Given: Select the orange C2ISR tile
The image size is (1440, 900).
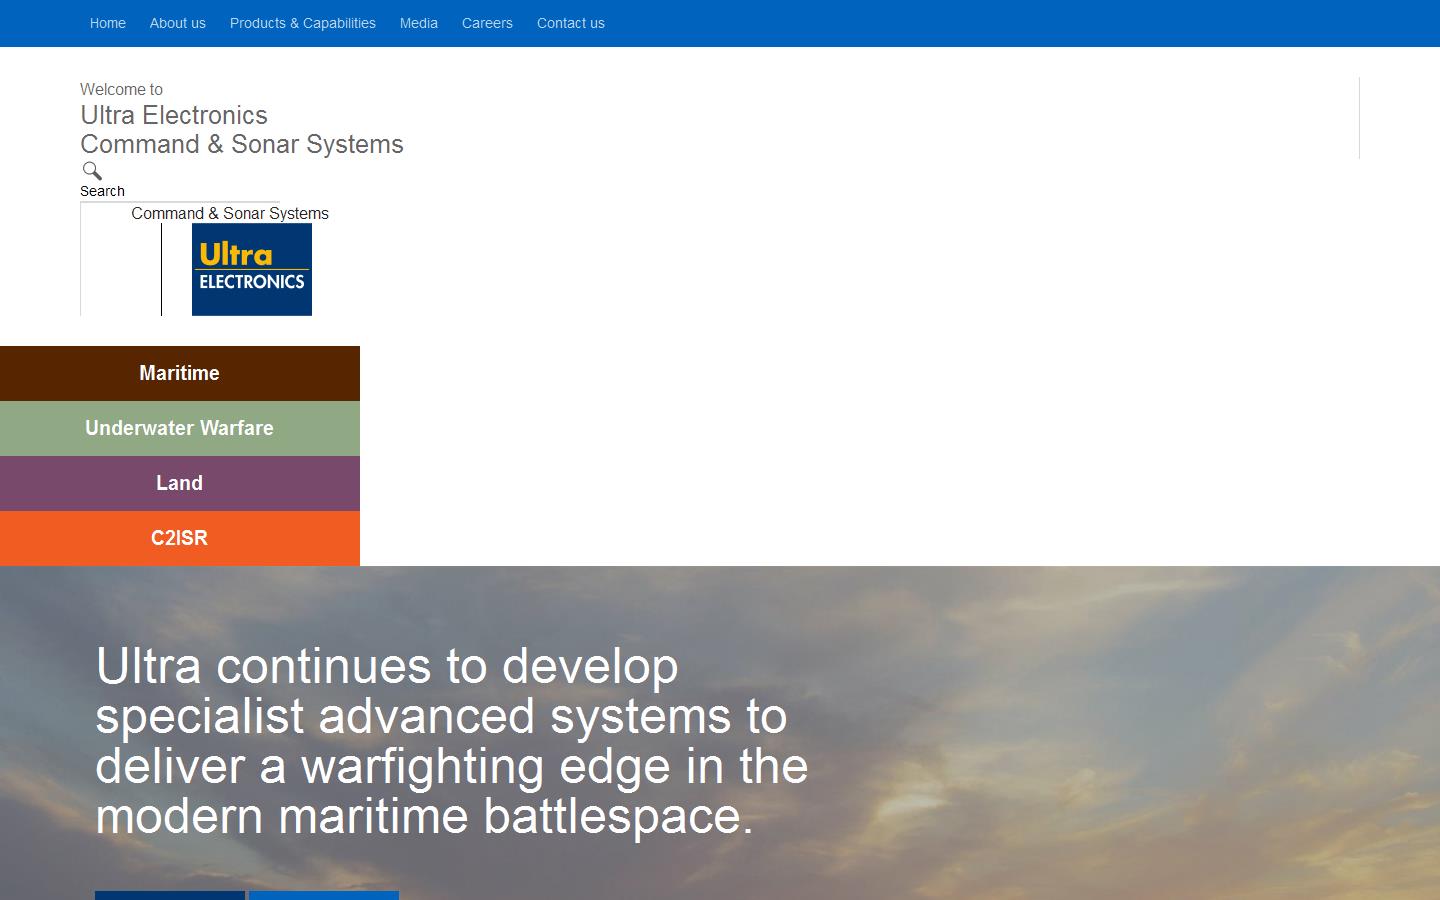Looking at the screenshot, I should (180, 538).
